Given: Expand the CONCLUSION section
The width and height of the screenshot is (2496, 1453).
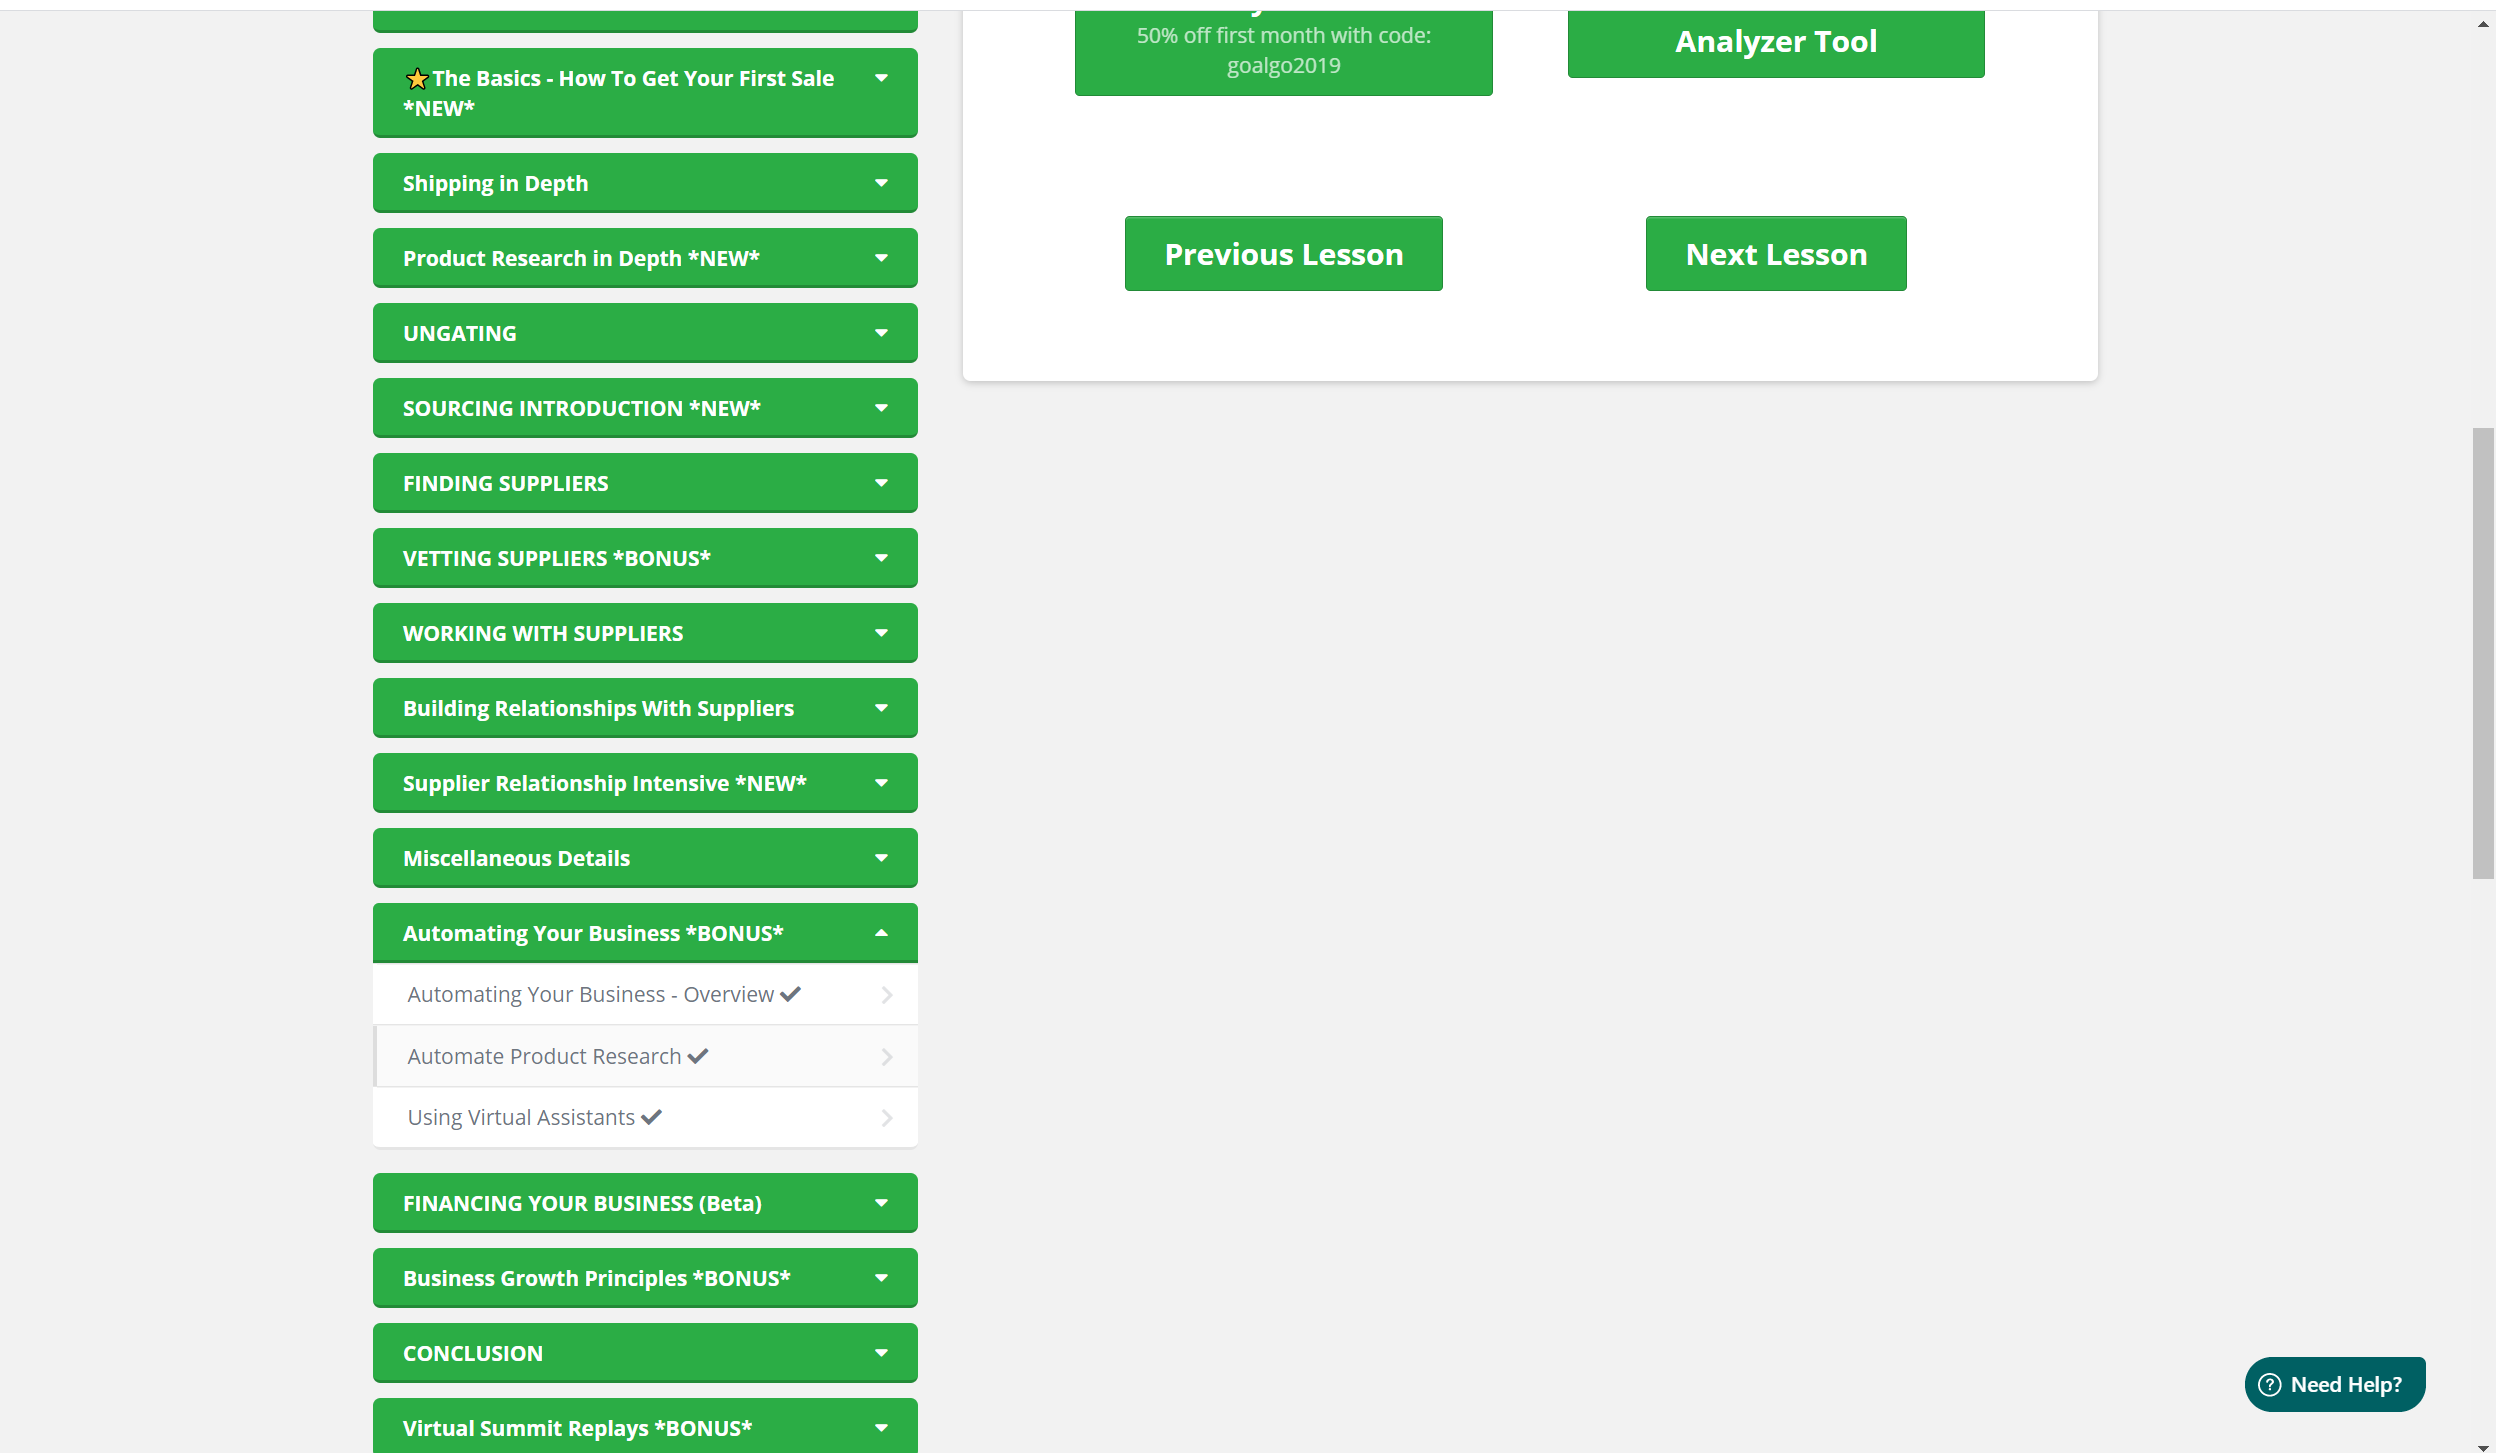Looking at the screenshot, I should (881, 1353).
